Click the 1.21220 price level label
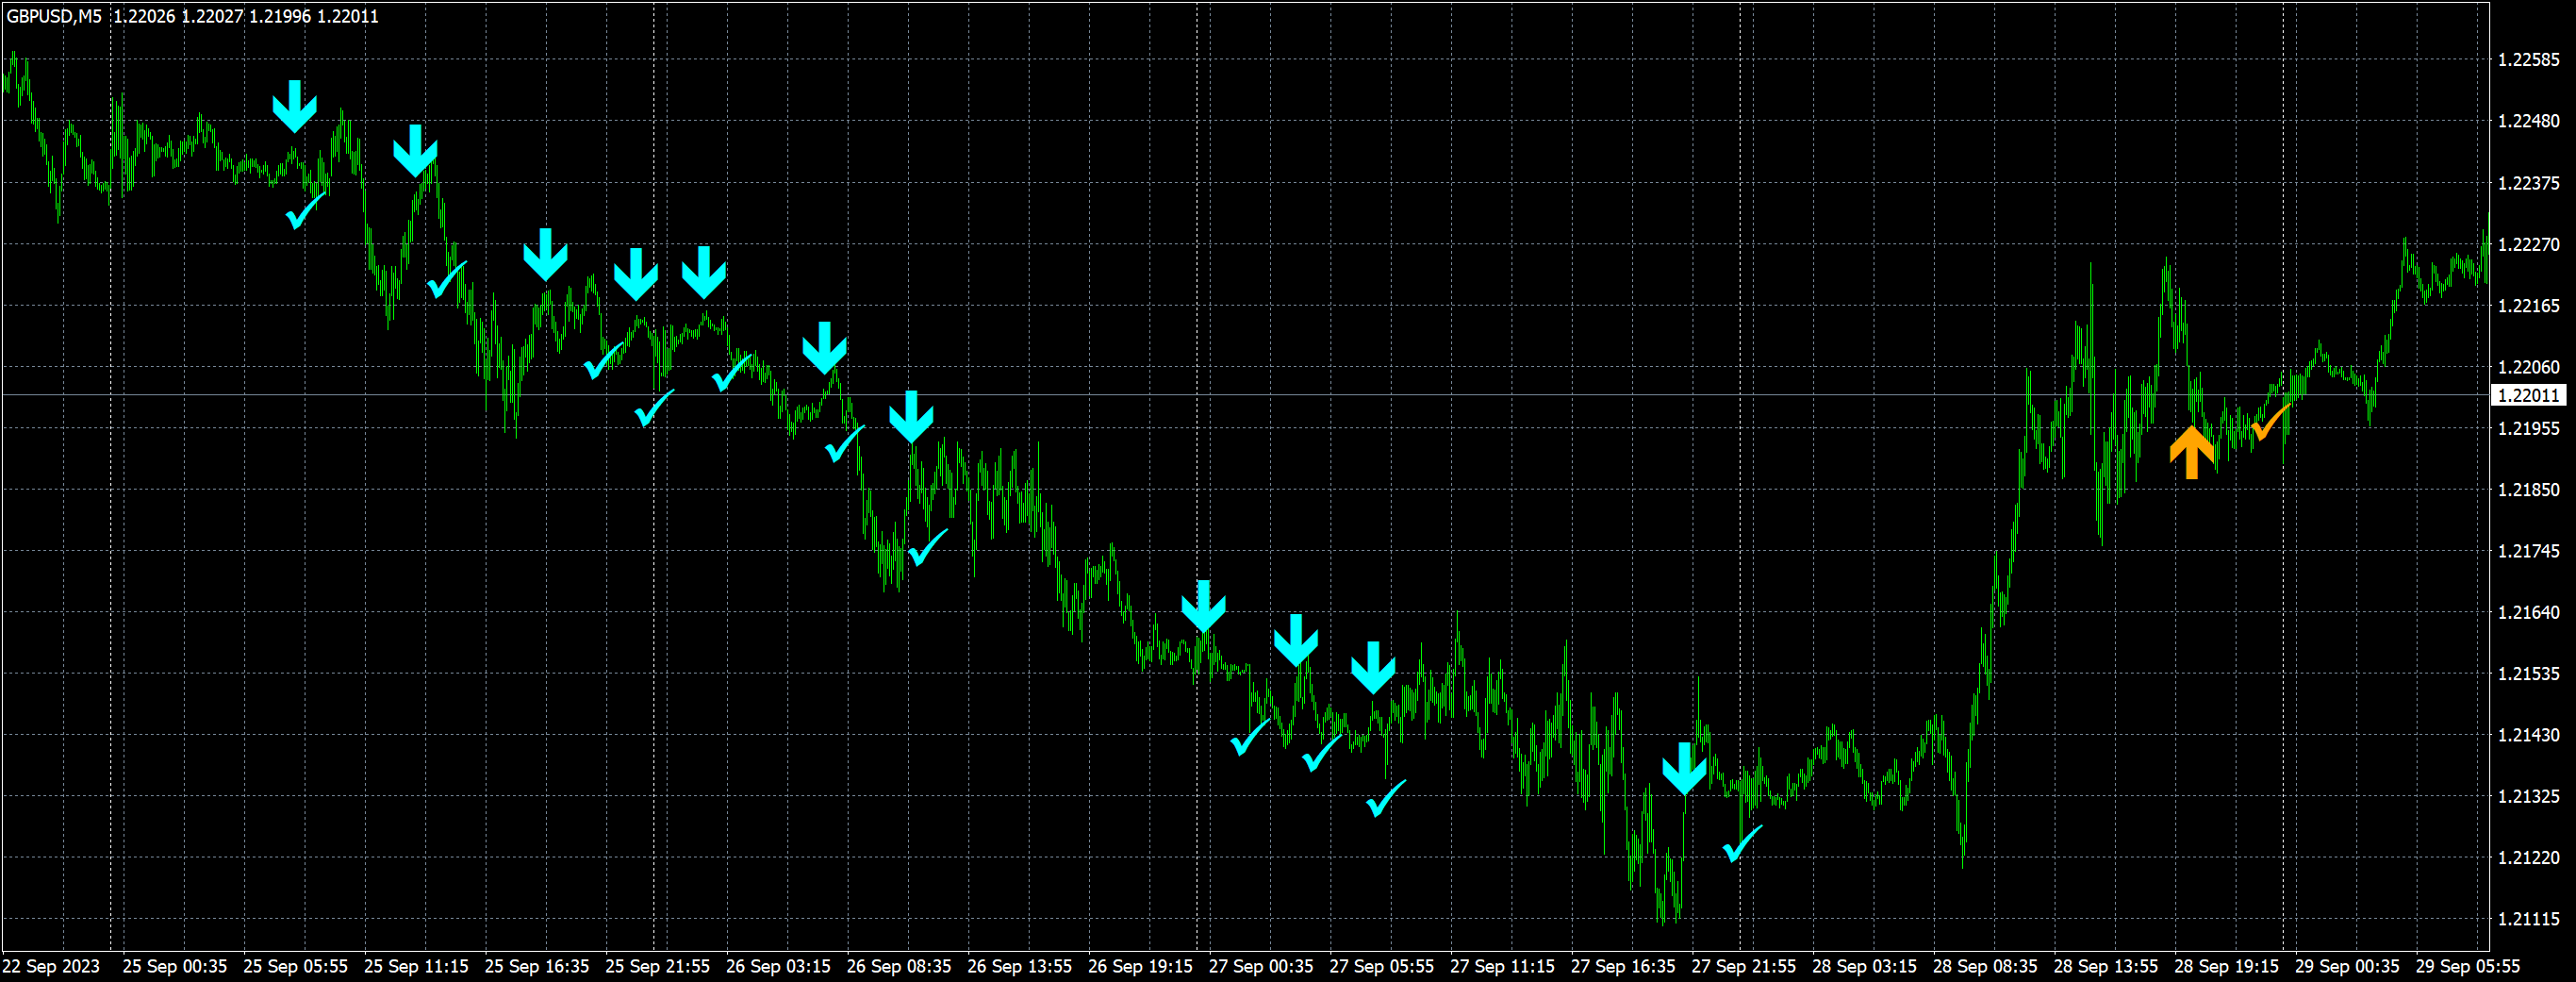This screenshot has width=2576, height=982. click(x=2528, y=858)
